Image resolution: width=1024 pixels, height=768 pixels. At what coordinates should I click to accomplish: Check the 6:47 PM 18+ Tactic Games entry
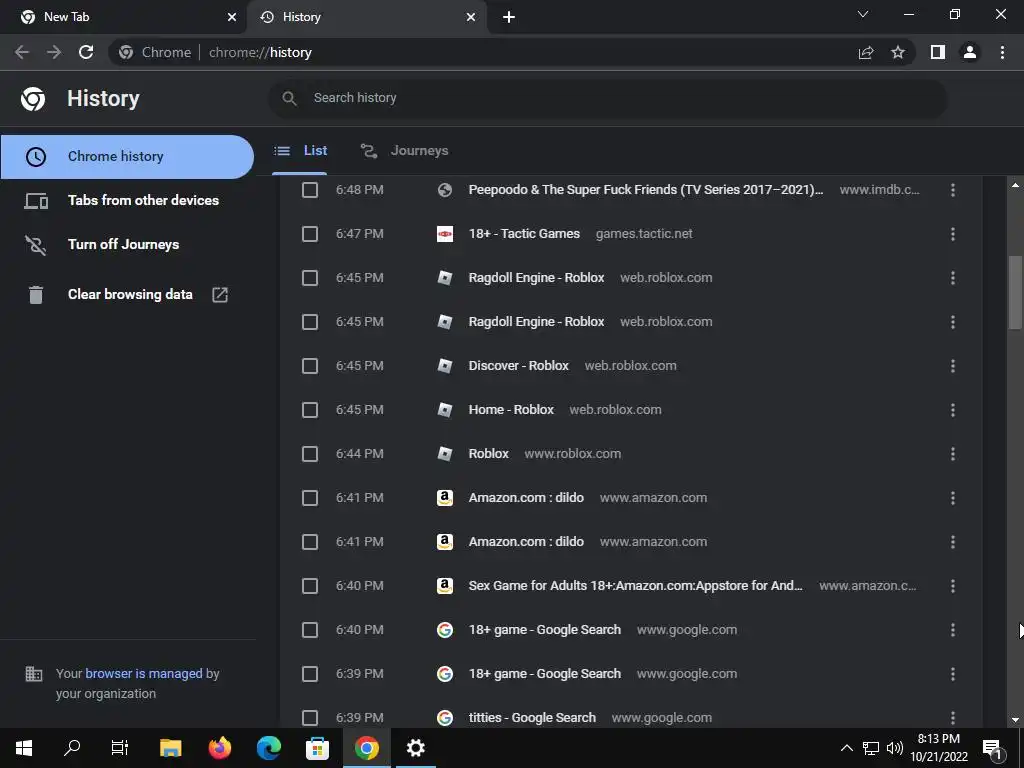click(x=310, y=234)
